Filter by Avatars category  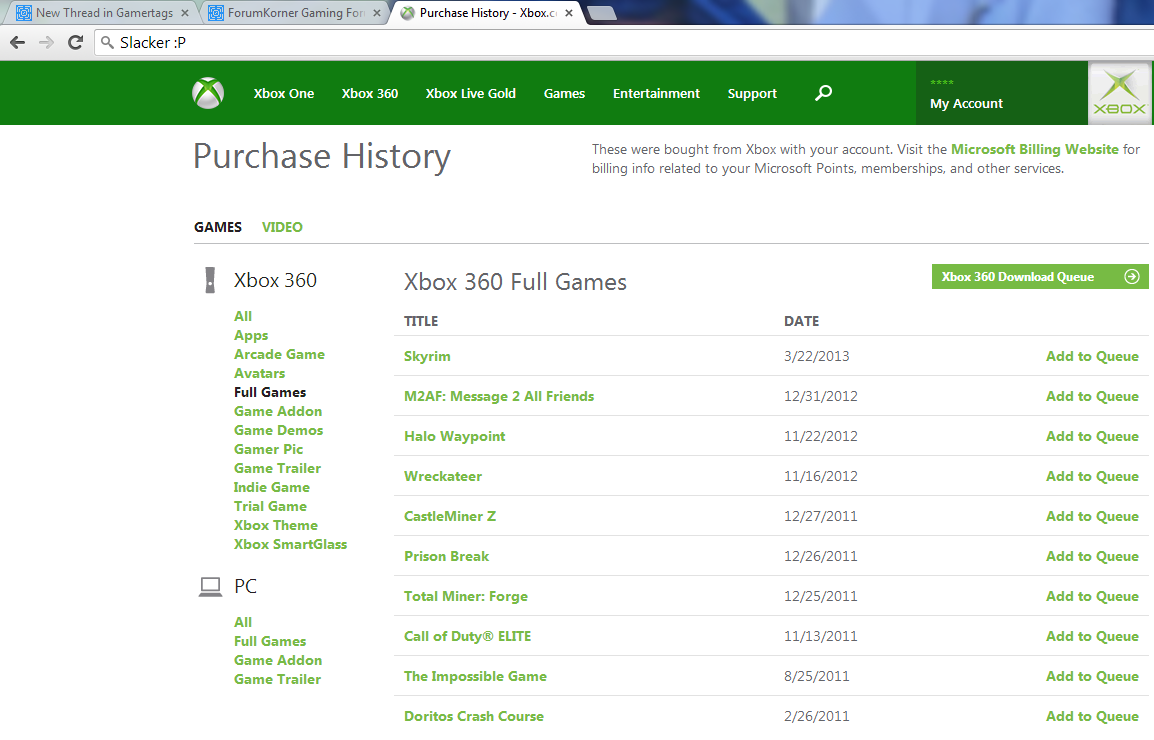pyautogui.click(x=259, y=373)
